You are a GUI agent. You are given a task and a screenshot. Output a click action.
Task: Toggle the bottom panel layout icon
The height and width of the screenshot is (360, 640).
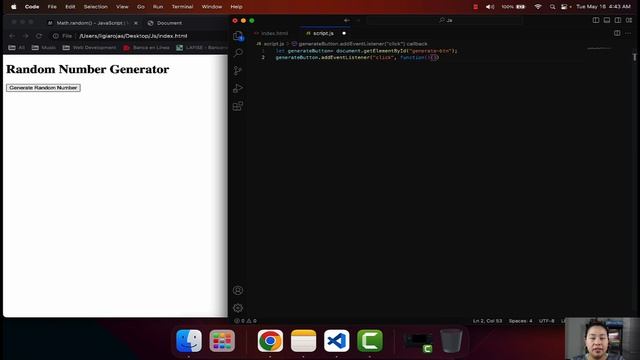[x=607, y=20]
